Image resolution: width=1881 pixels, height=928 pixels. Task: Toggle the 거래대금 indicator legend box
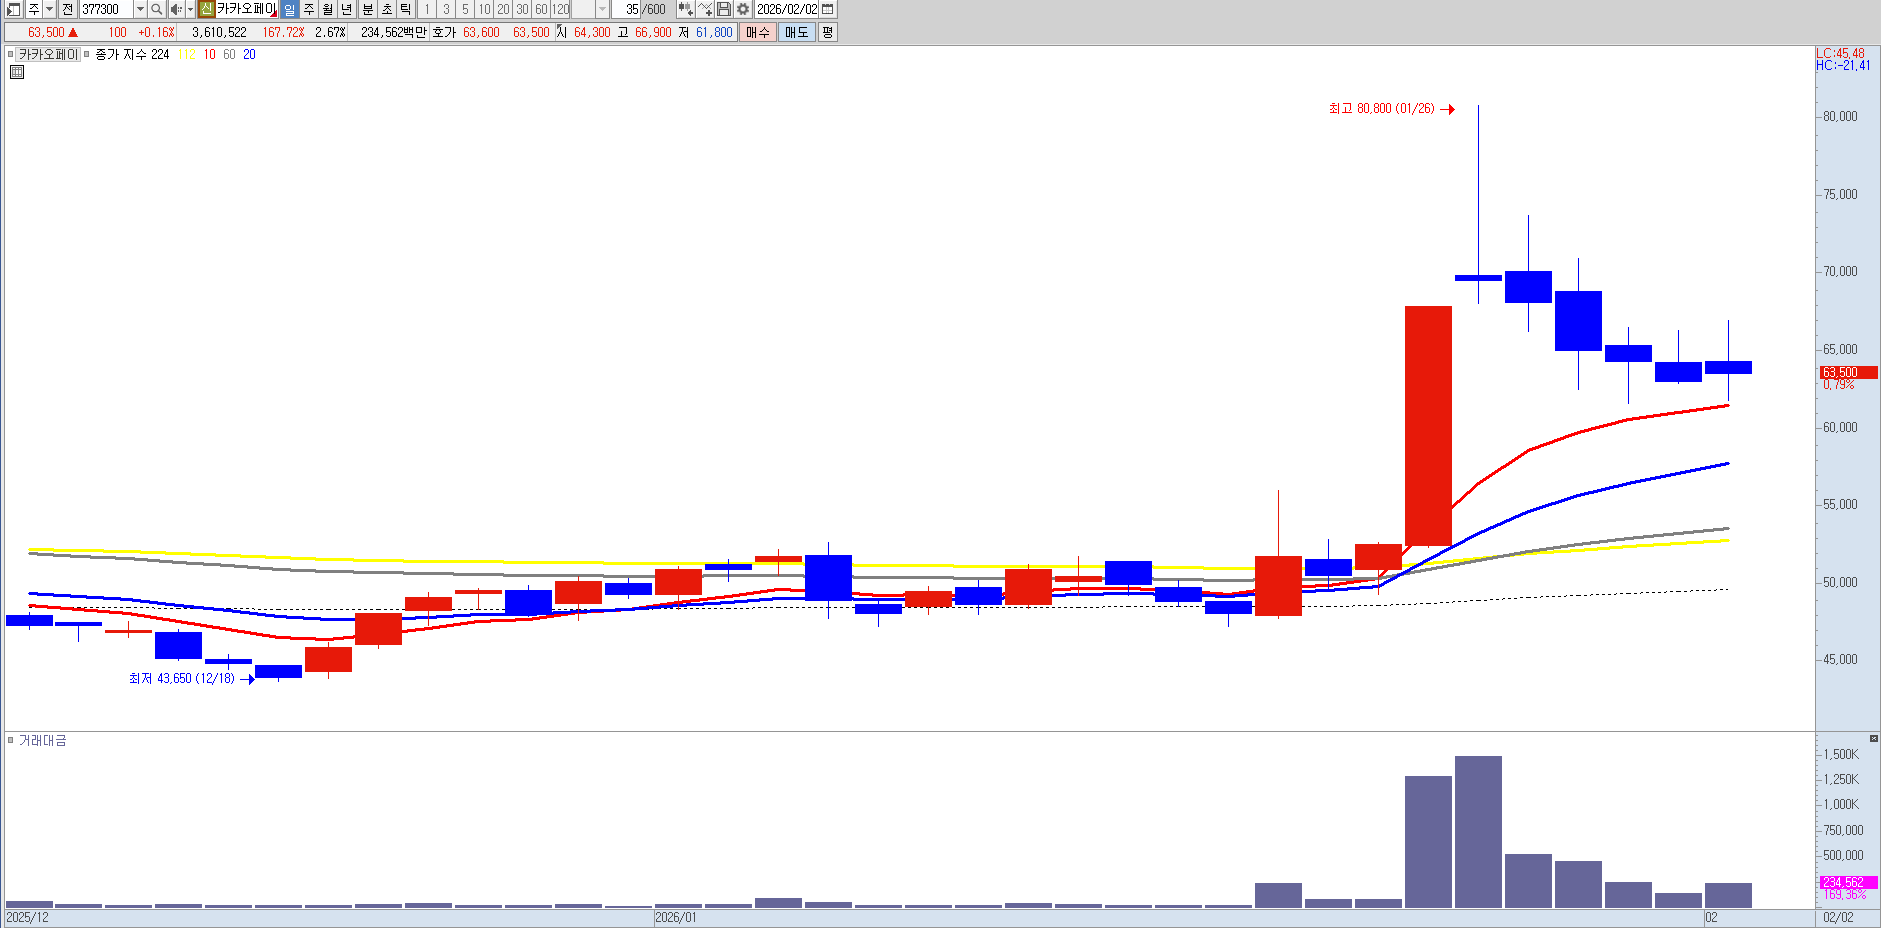point(11,740)
